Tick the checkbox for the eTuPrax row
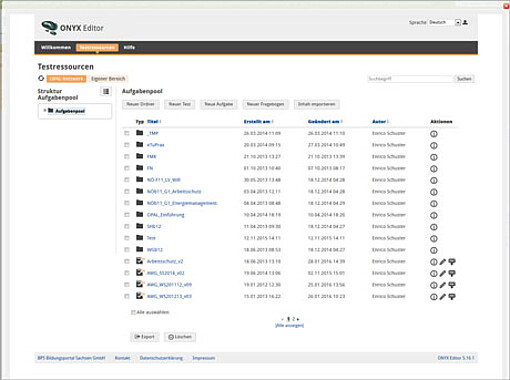The image size is (510, 380). click(x=127, y=145)
